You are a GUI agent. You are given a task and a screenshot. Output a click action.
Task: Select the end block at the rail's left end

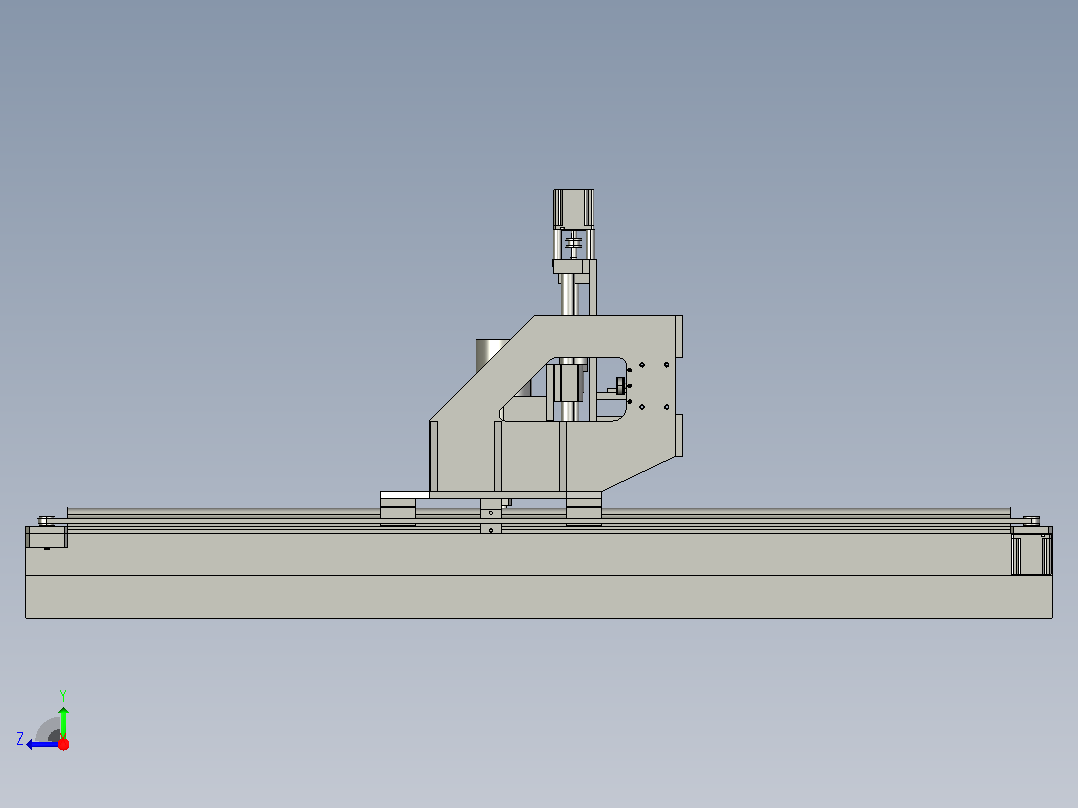pyautogui.click(x=47, y=537)
